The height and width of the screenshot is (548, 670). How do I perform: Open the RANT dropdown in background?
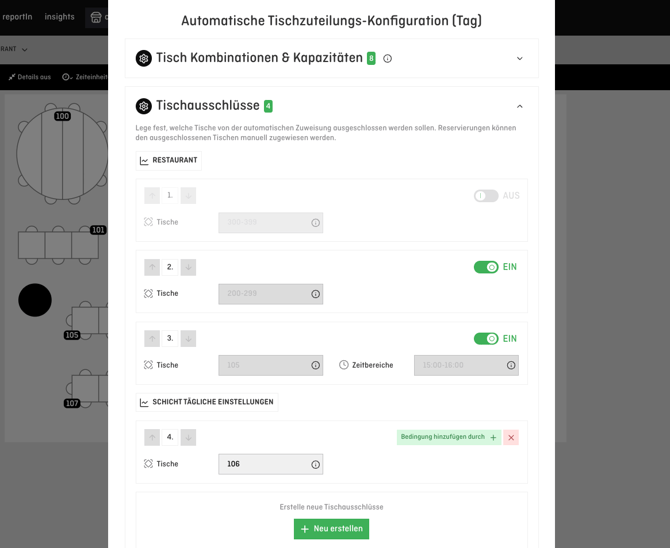point(15,49)
